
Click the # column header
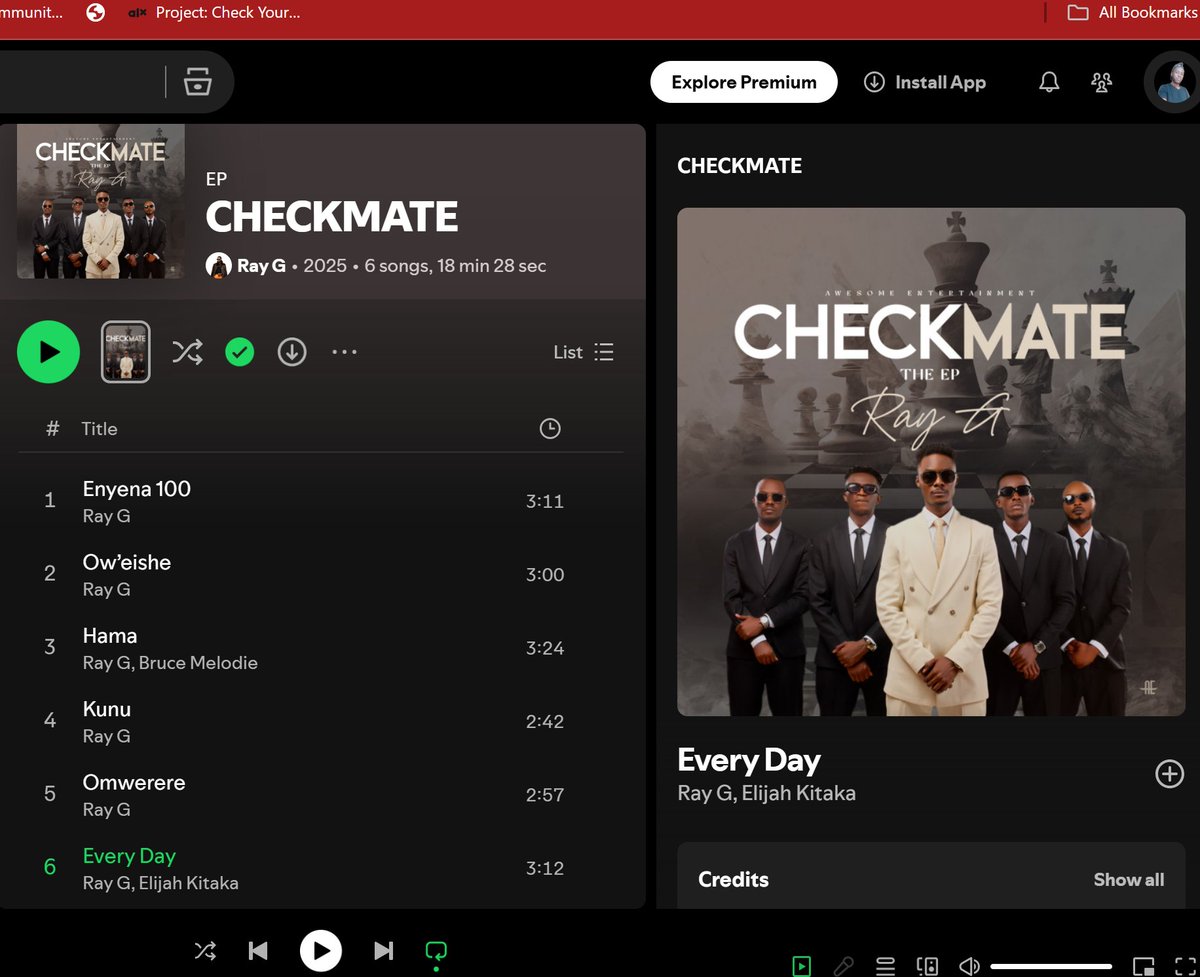click(52, 429)
